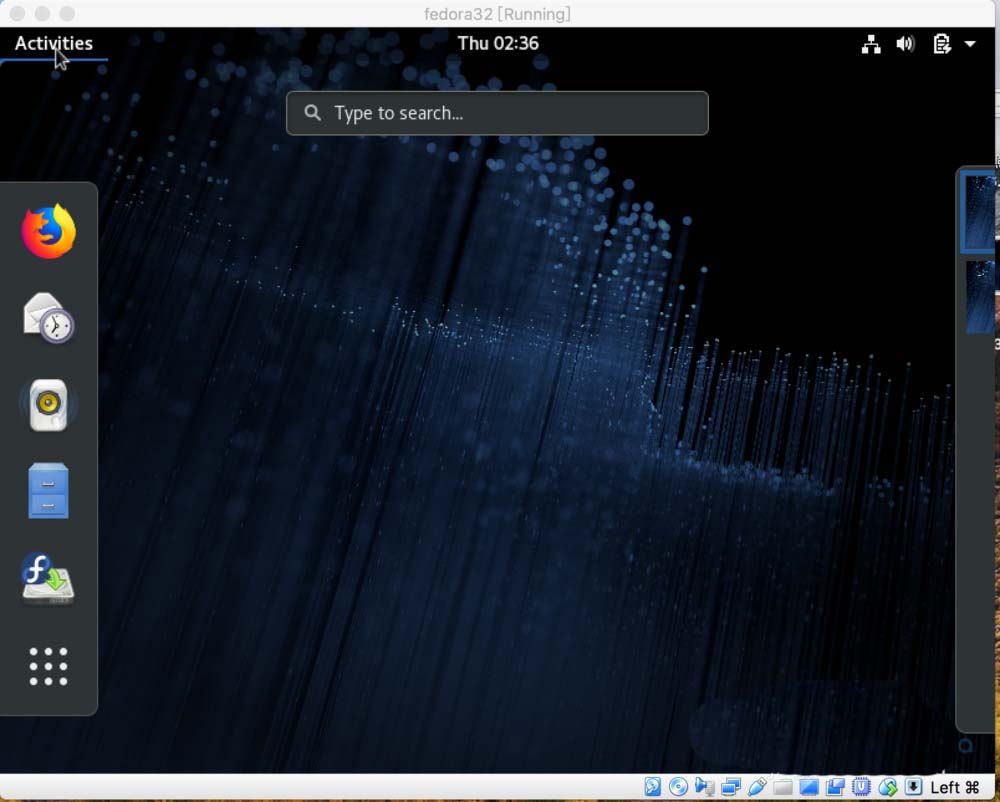
Task: Select the first workspace thumbnail
Action: tap(980, 212)
